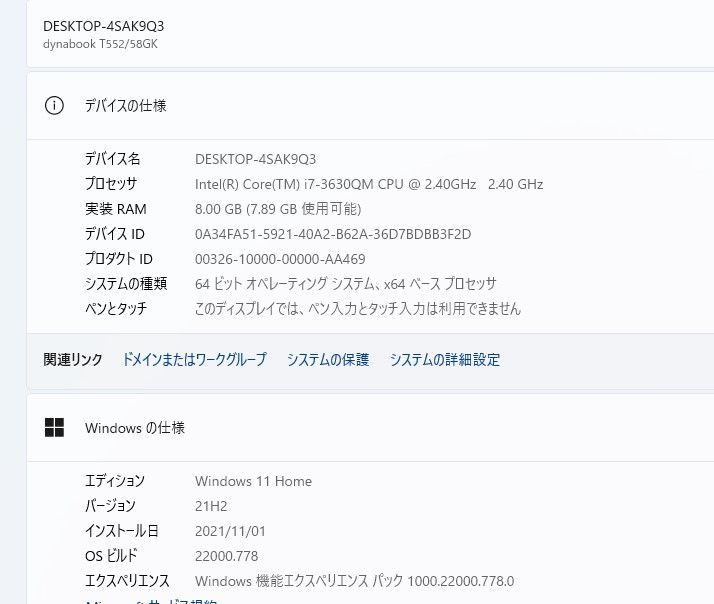Select the Windows 機能エクスペリエンス パック value

pyautogui.click(x=354, y=581)
